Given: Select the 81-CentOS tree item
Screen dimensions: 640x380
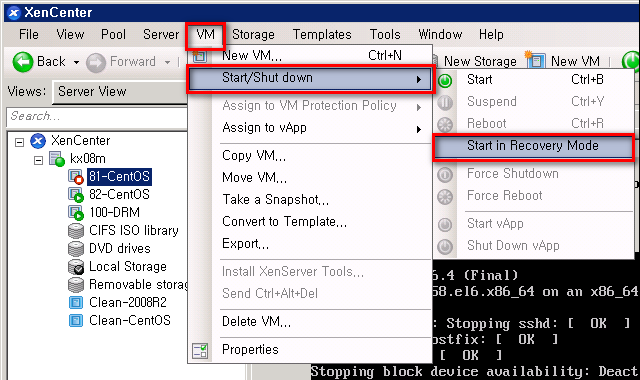Looking at the screenshot, I should pyautogui.click(x=119, y=177).
